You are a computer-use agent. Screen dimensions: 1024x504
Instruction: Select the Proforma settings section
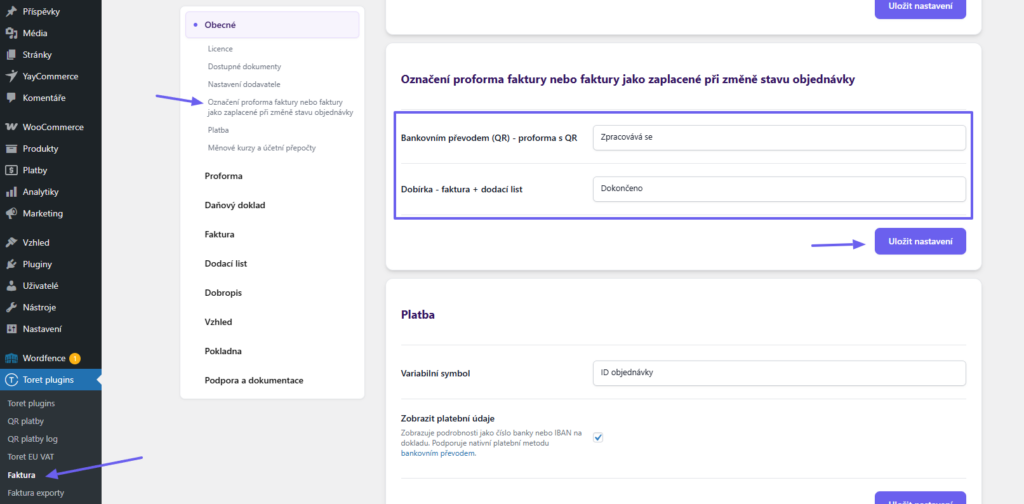pos(223,176)
